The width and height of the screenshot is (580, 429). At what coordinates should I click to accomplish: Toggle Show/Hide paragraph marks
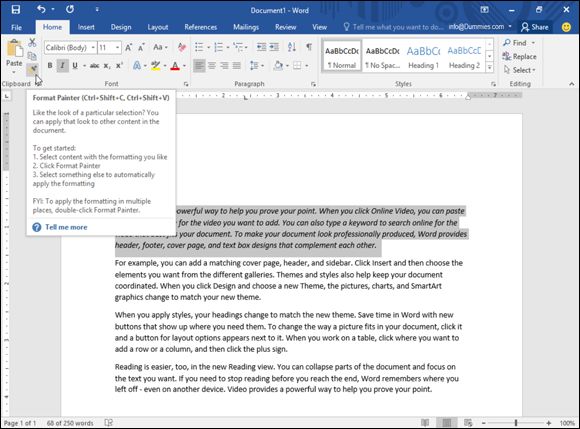pos(309,47)
